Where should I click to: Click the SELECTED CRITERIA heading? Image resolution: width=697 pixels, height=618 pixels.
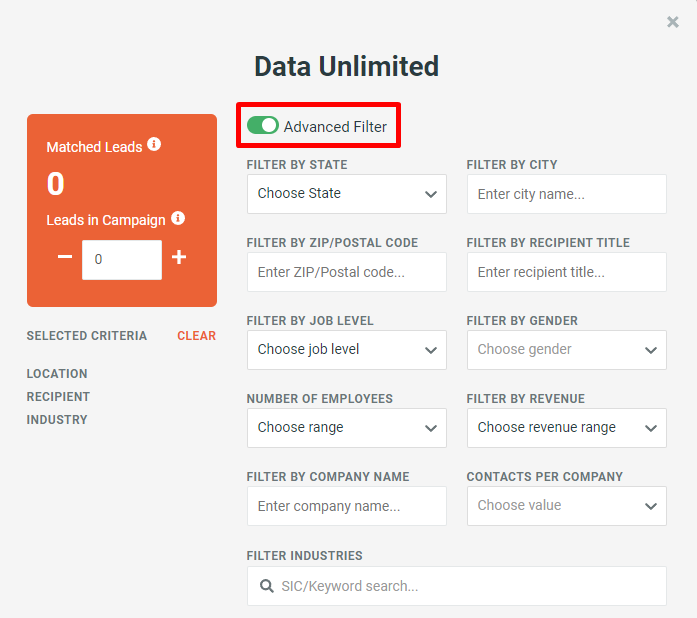coord(87,336)
